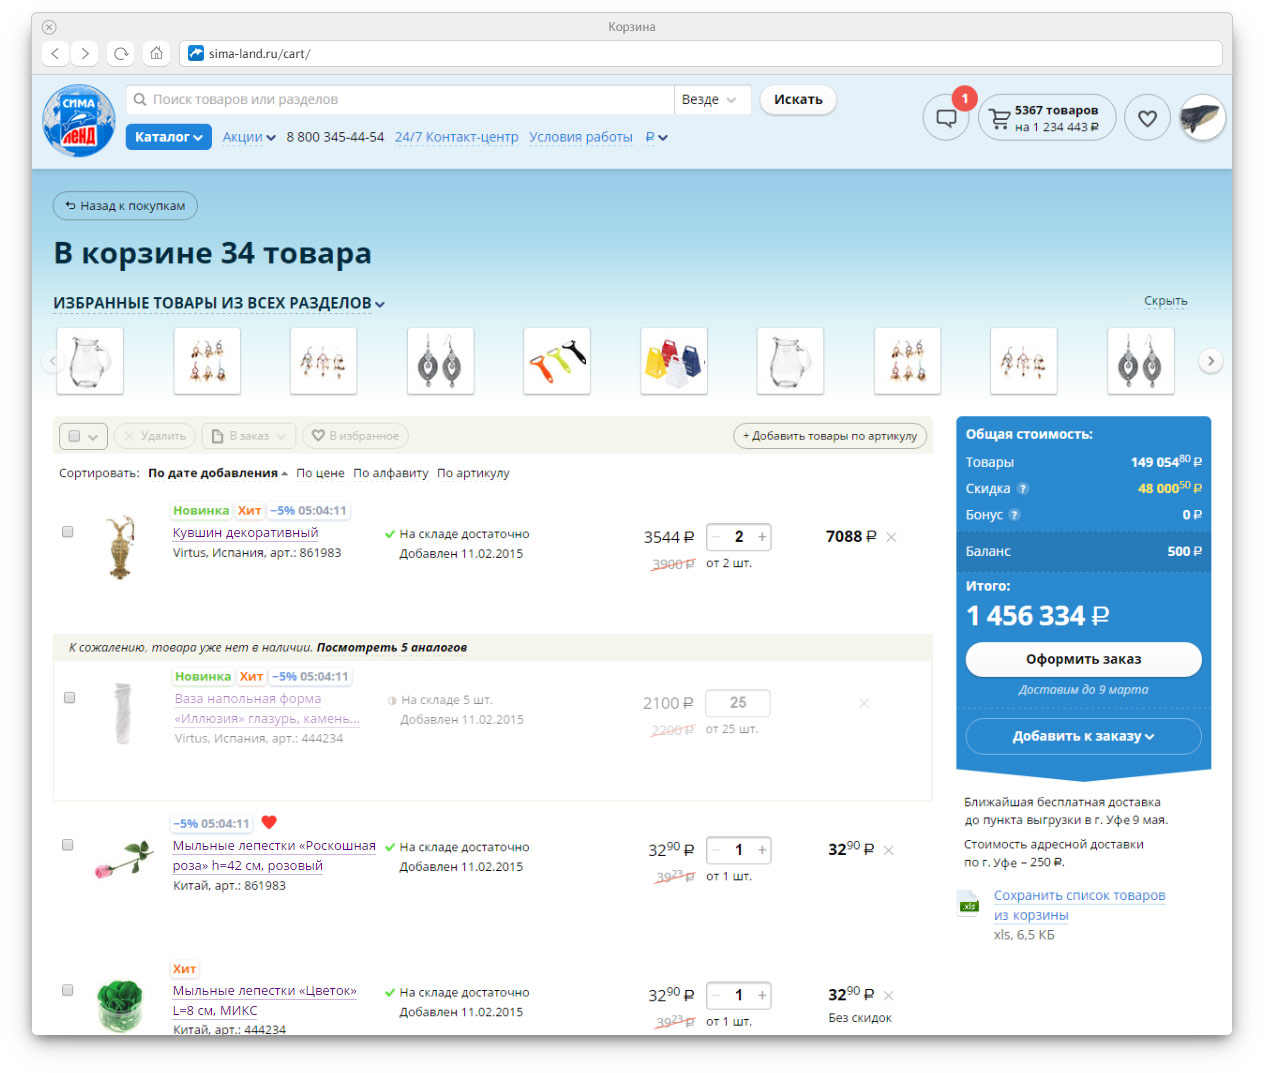This screenshot has height=1073, width=1264.
Task: Open the whale user profile avatar
Action: (1202, 118)
